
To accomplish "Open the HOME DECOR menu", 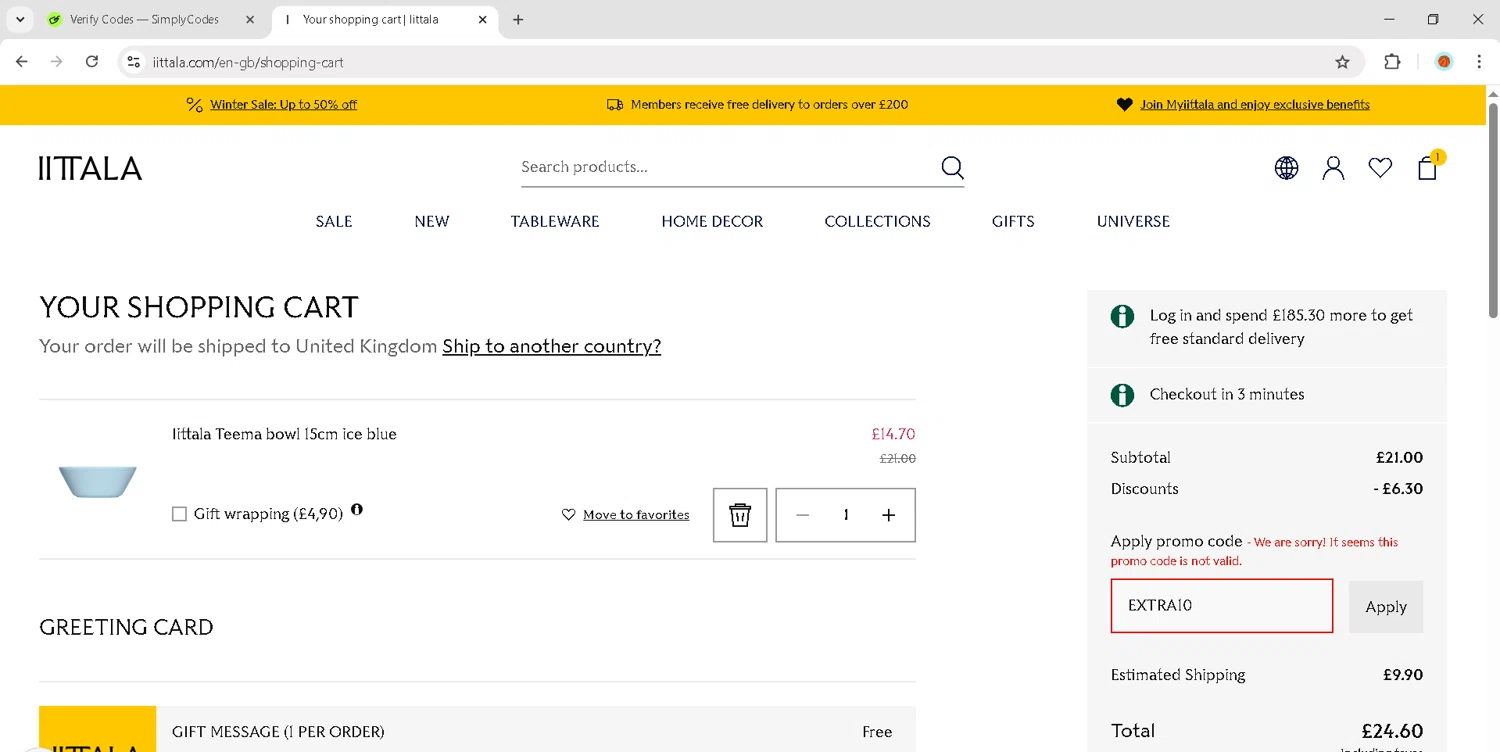I will point(712,222).
